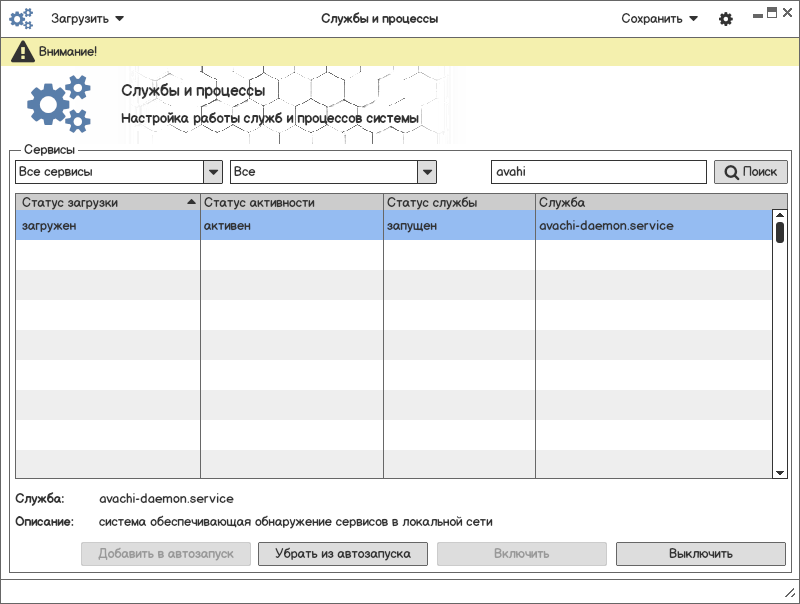The image size is (800, 604).
Task: Open settings via the gear icon
Action: point(726,19)
